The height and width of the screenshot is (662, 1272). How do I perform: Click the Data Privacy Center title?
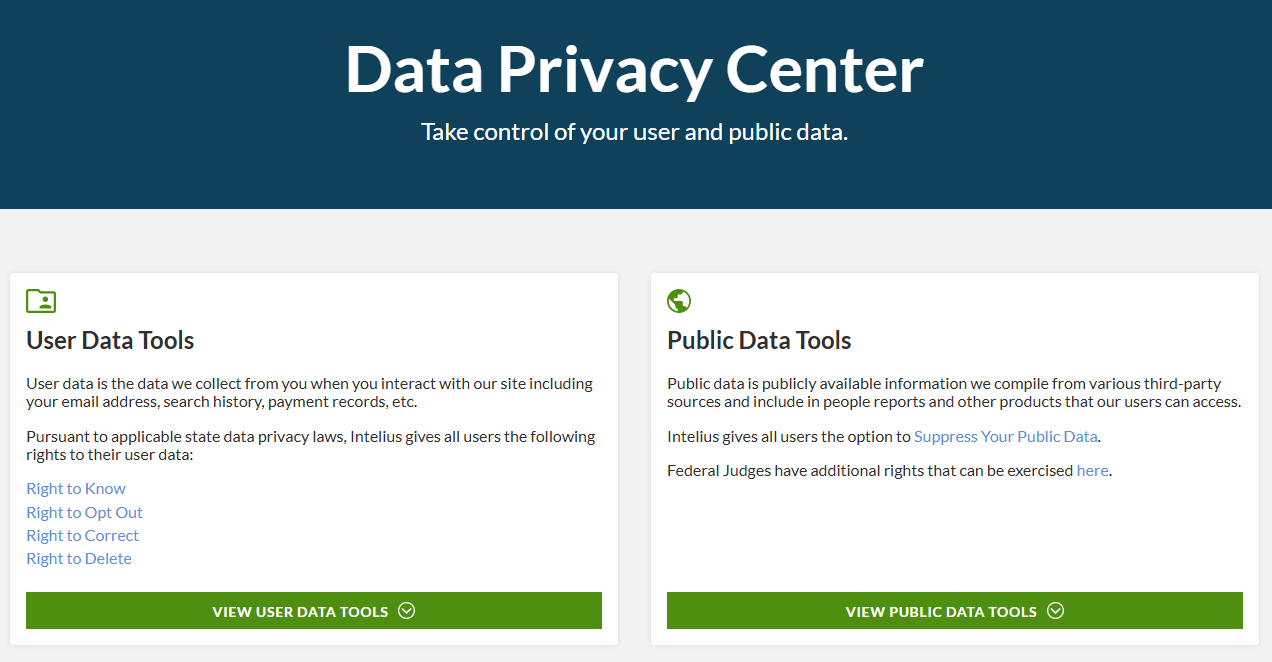pyautogui.click(x=634, y=70)
